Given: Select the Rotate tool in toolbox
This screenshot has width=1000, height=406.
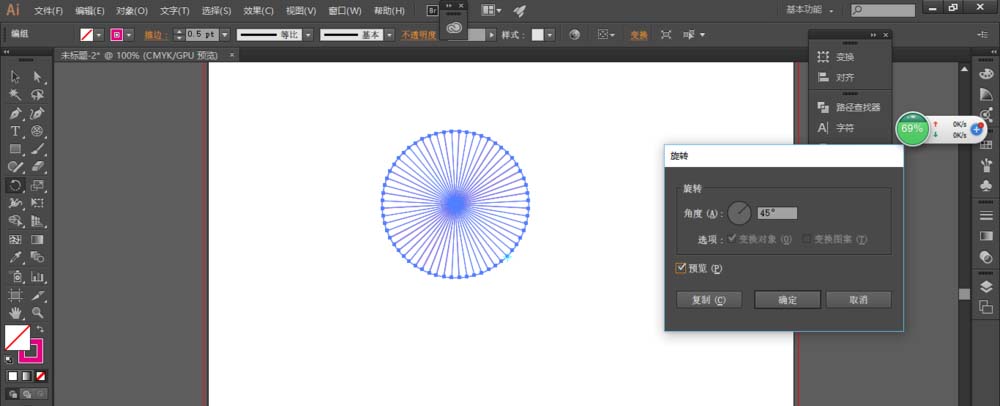Looking at the screenshot, I should click(15, 185).
